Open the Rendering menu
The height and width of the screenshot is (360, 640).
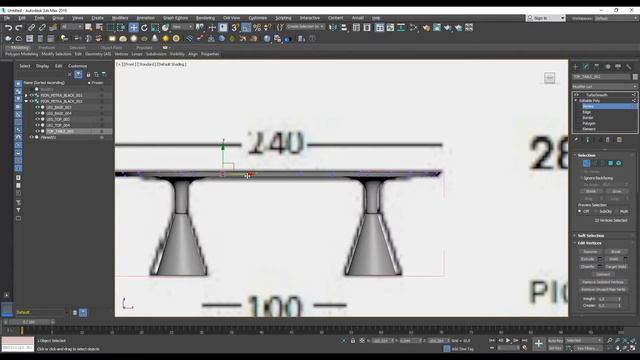point(205,18)
